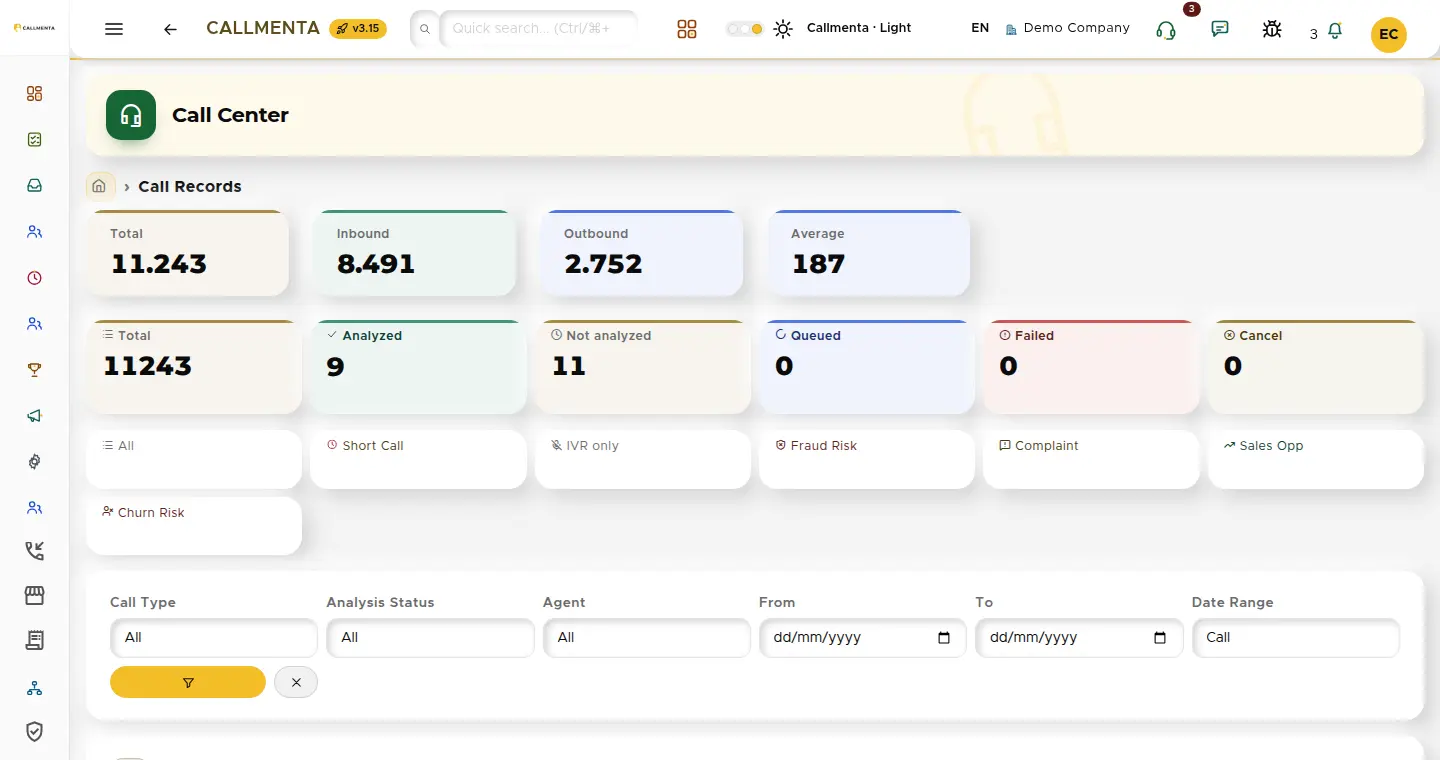The height and width of the screenshot is (760, 1440).
Task: Open To date calendar picker
Action: pos(1160,638)
